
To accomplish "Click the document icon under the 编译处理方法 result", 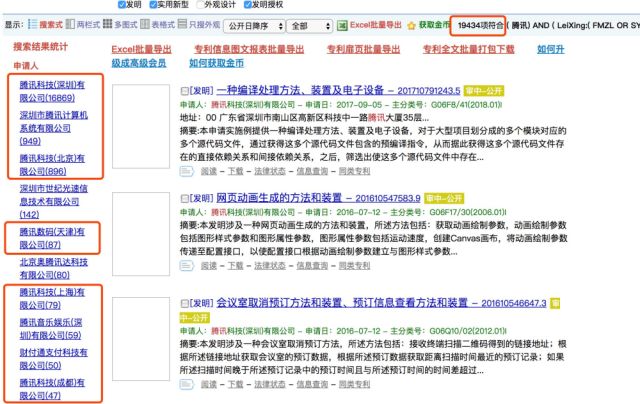I will point(187,171).
